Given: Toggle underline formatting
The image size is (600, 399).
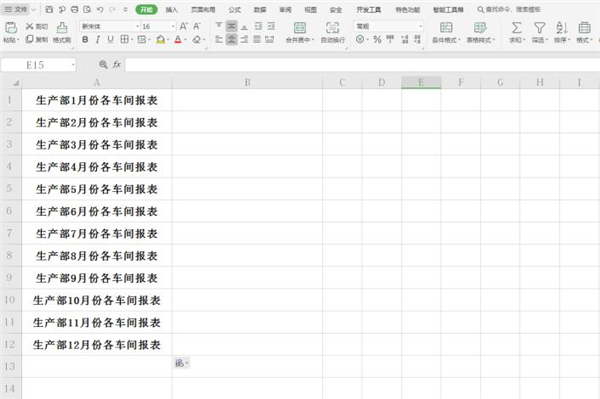Looking at the screenshot, I should click(110, 40).
